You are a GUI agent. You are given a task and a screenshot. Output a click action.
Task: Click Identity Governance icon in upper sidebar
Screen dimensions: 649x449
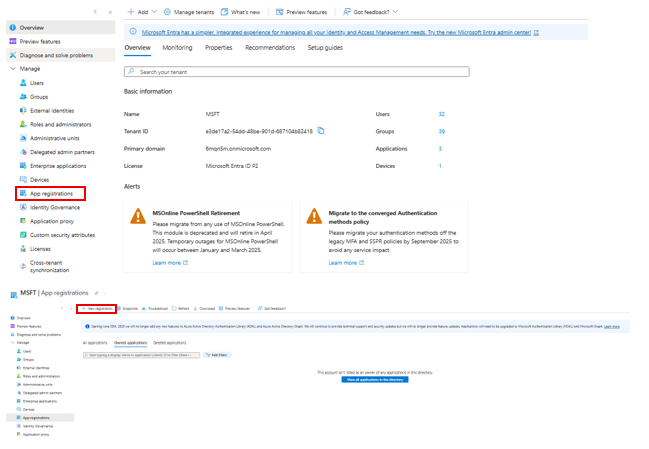click(x=23, y=207)
